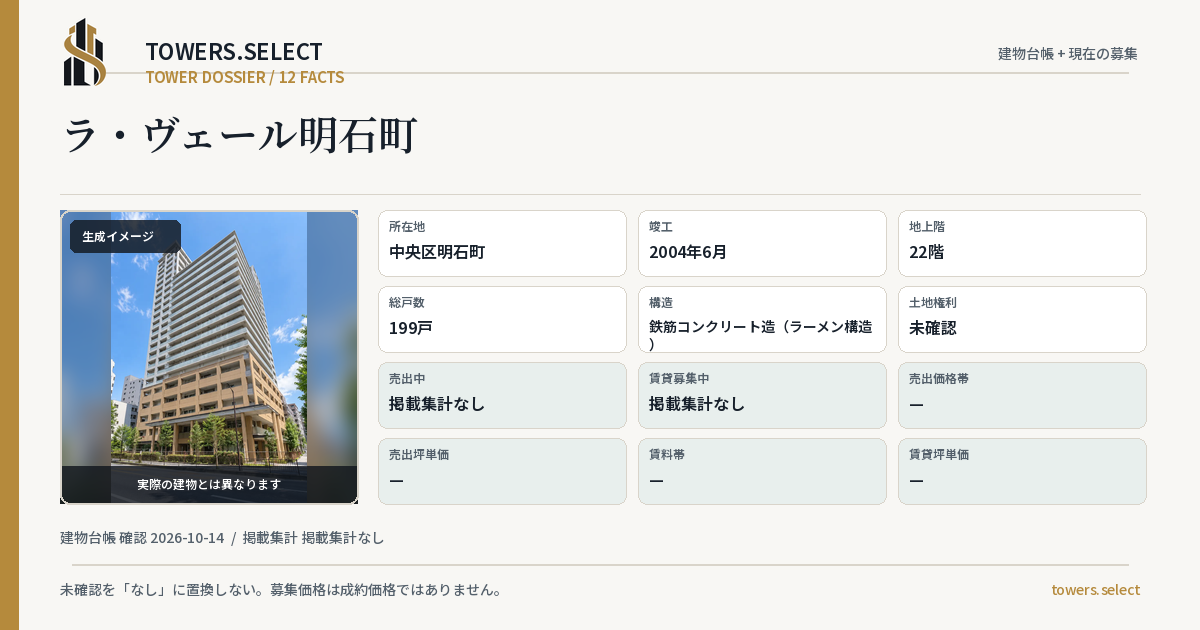This screenshot has width=1200, height=630.
Task: Select the 賃貸募集中 card showing 掲載集計なし
Action: [762, 395]
